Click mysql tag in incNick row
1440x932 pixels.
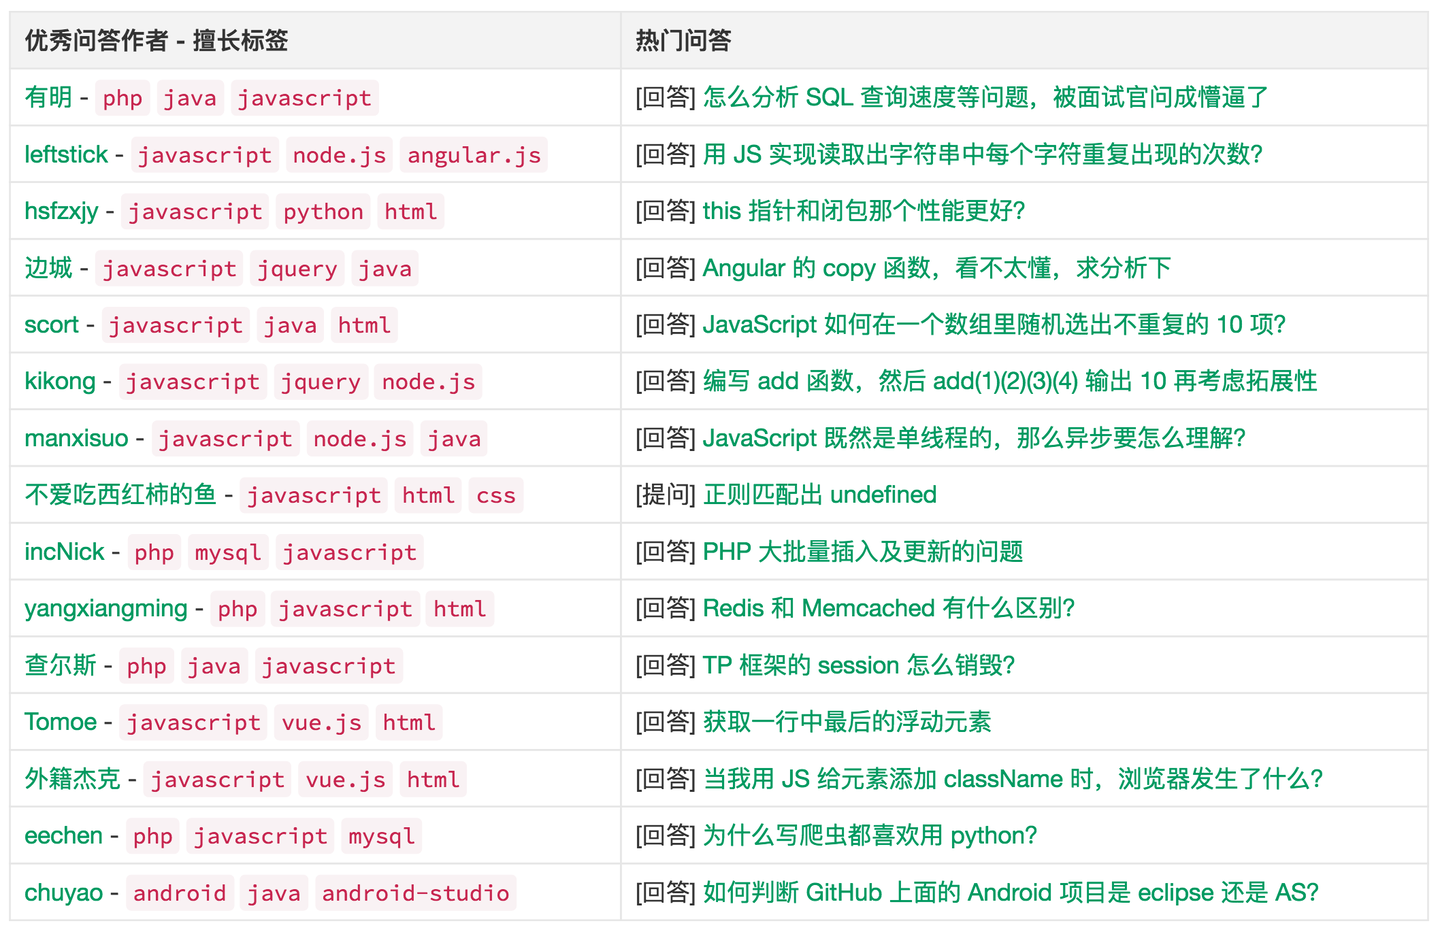pyautogui.click(x=227, y=553)
